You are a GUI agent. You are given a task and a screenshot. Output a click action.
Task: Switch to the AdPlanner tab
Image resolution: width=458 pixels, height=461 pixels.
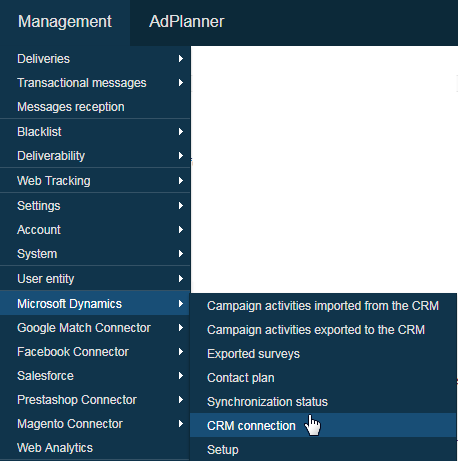pyautogui.click(x=187, y=22)
